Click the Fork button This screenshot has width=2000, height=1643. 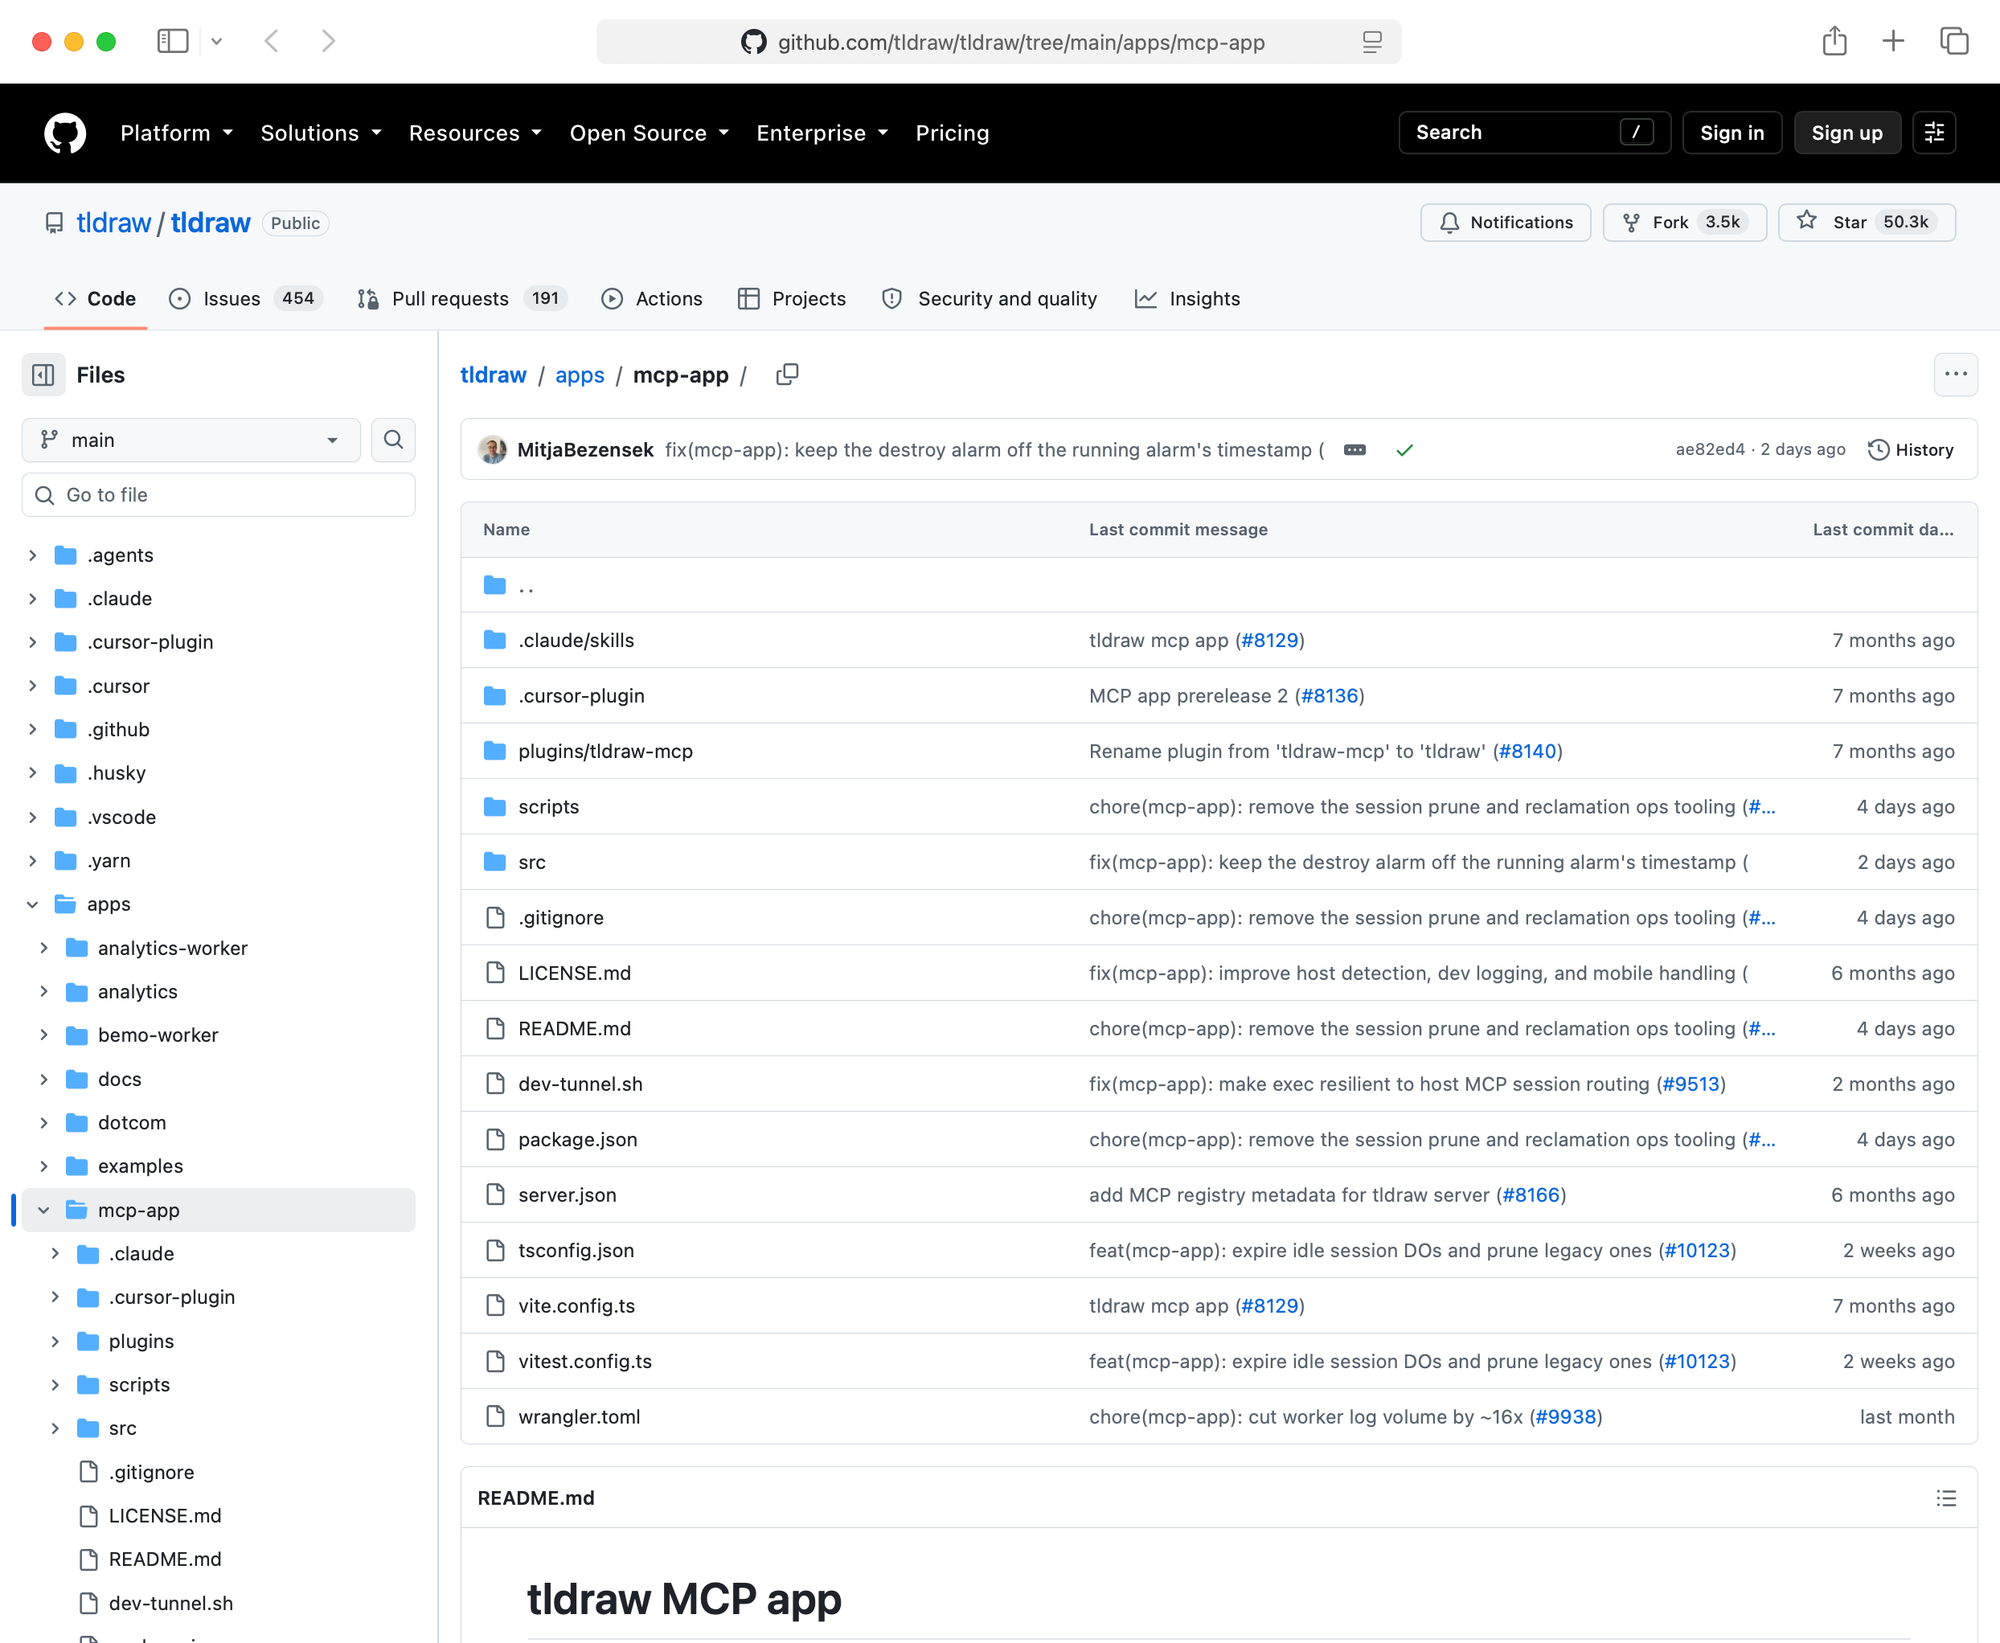(x=1684, y=222)
